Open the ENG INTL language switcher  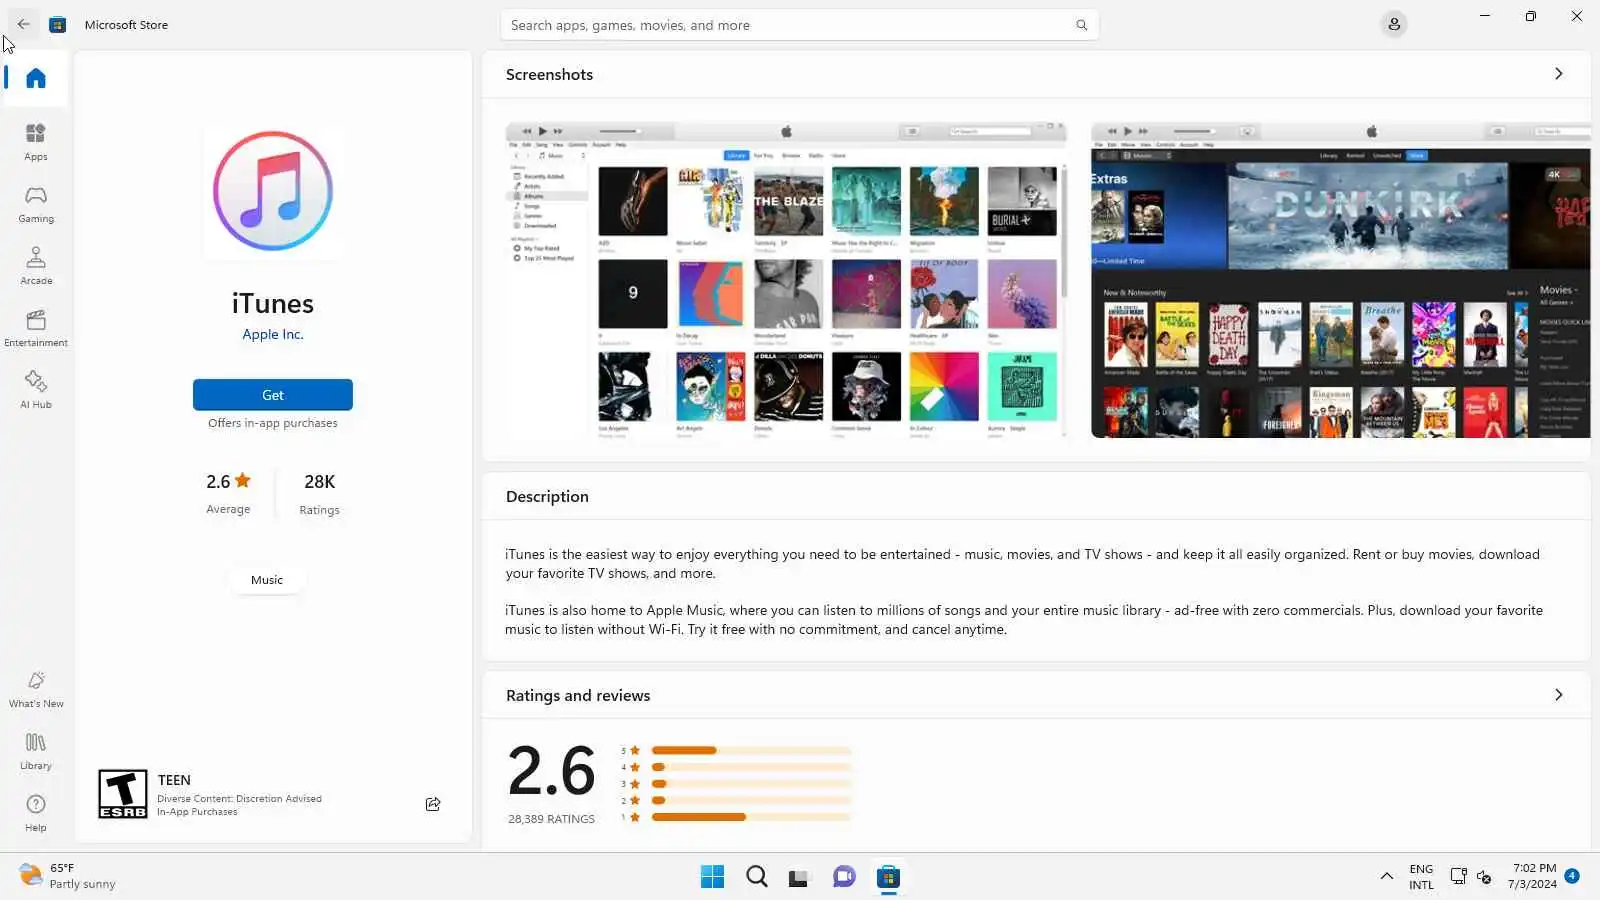point(1421,876)
